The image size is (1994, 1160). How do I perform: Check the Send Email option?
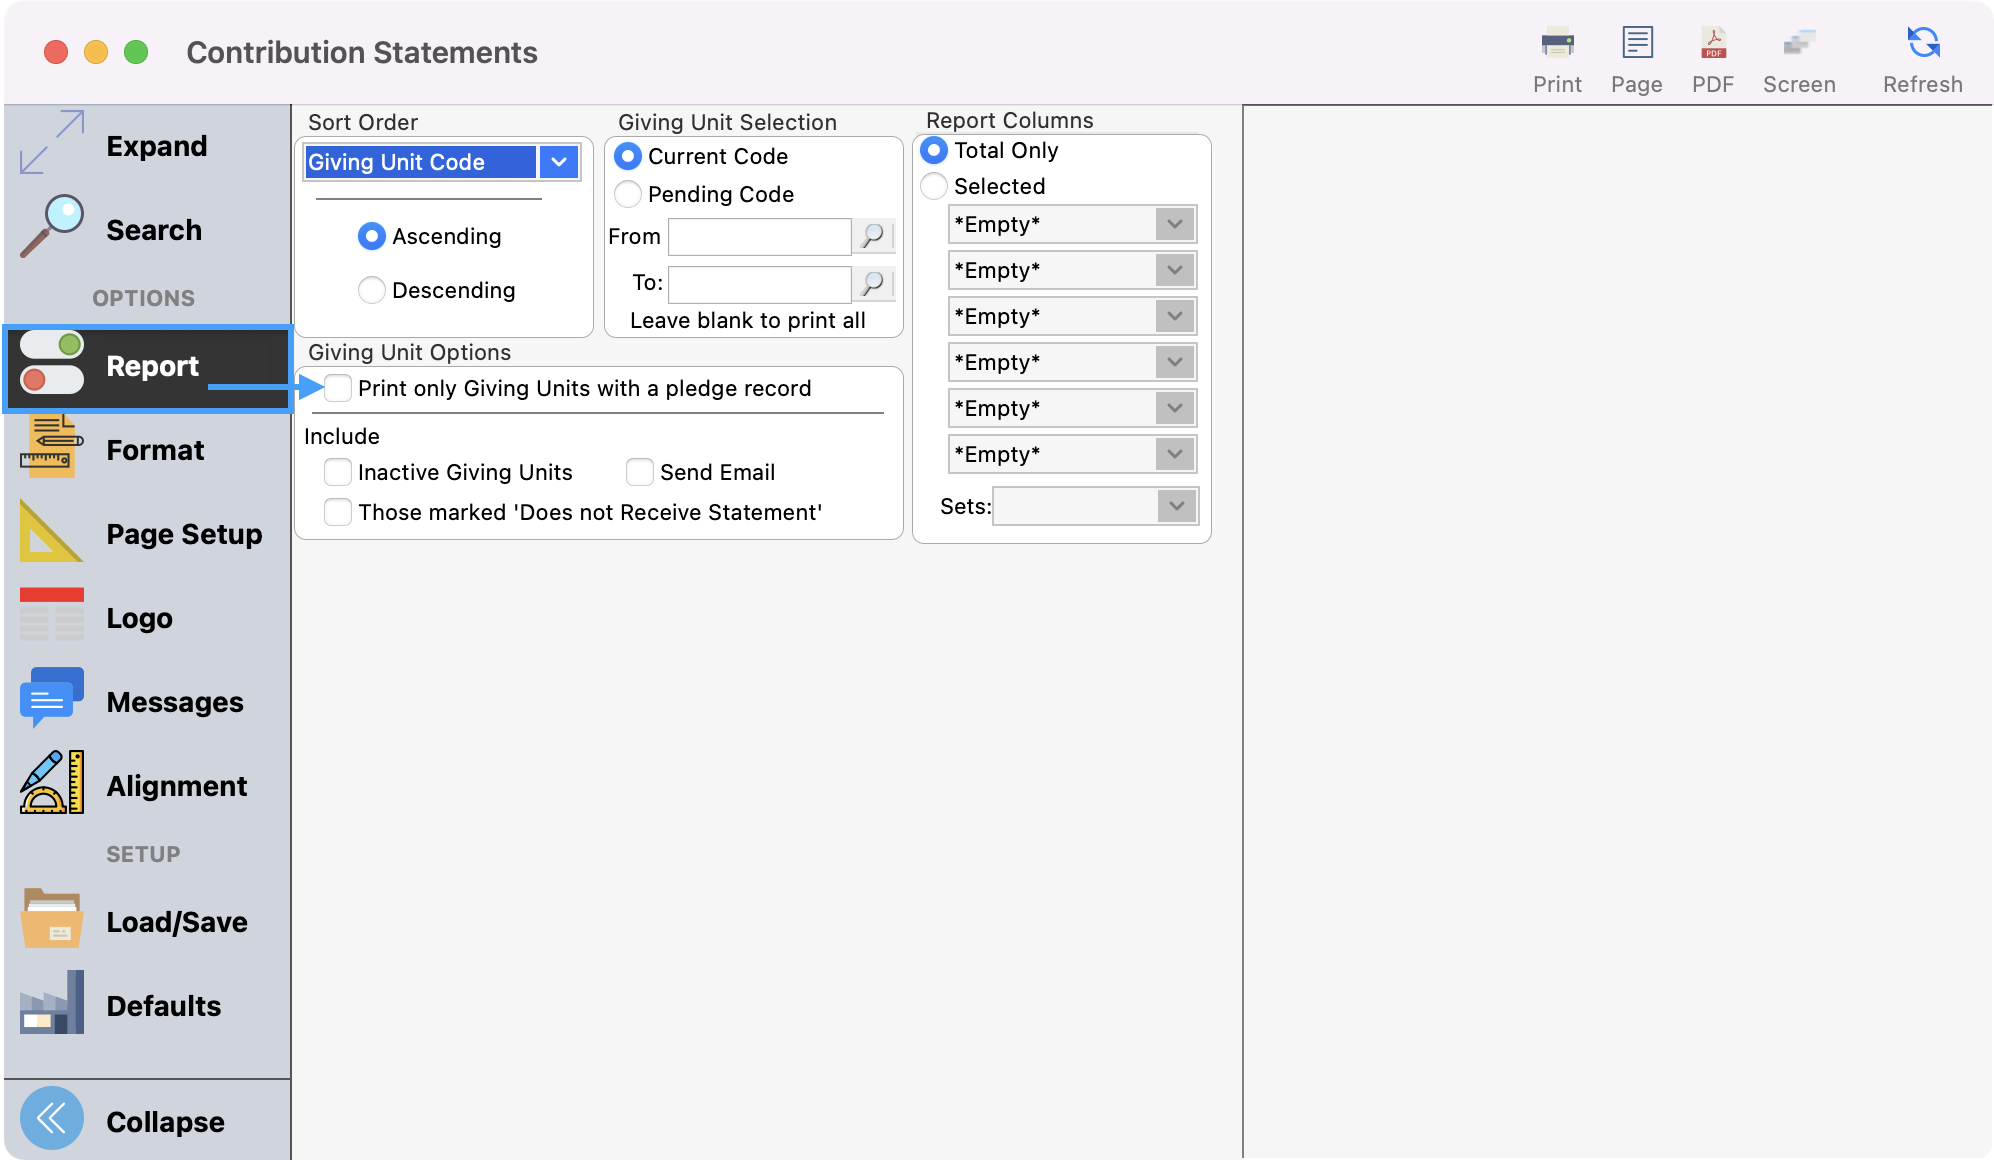[x=640, y=472]
